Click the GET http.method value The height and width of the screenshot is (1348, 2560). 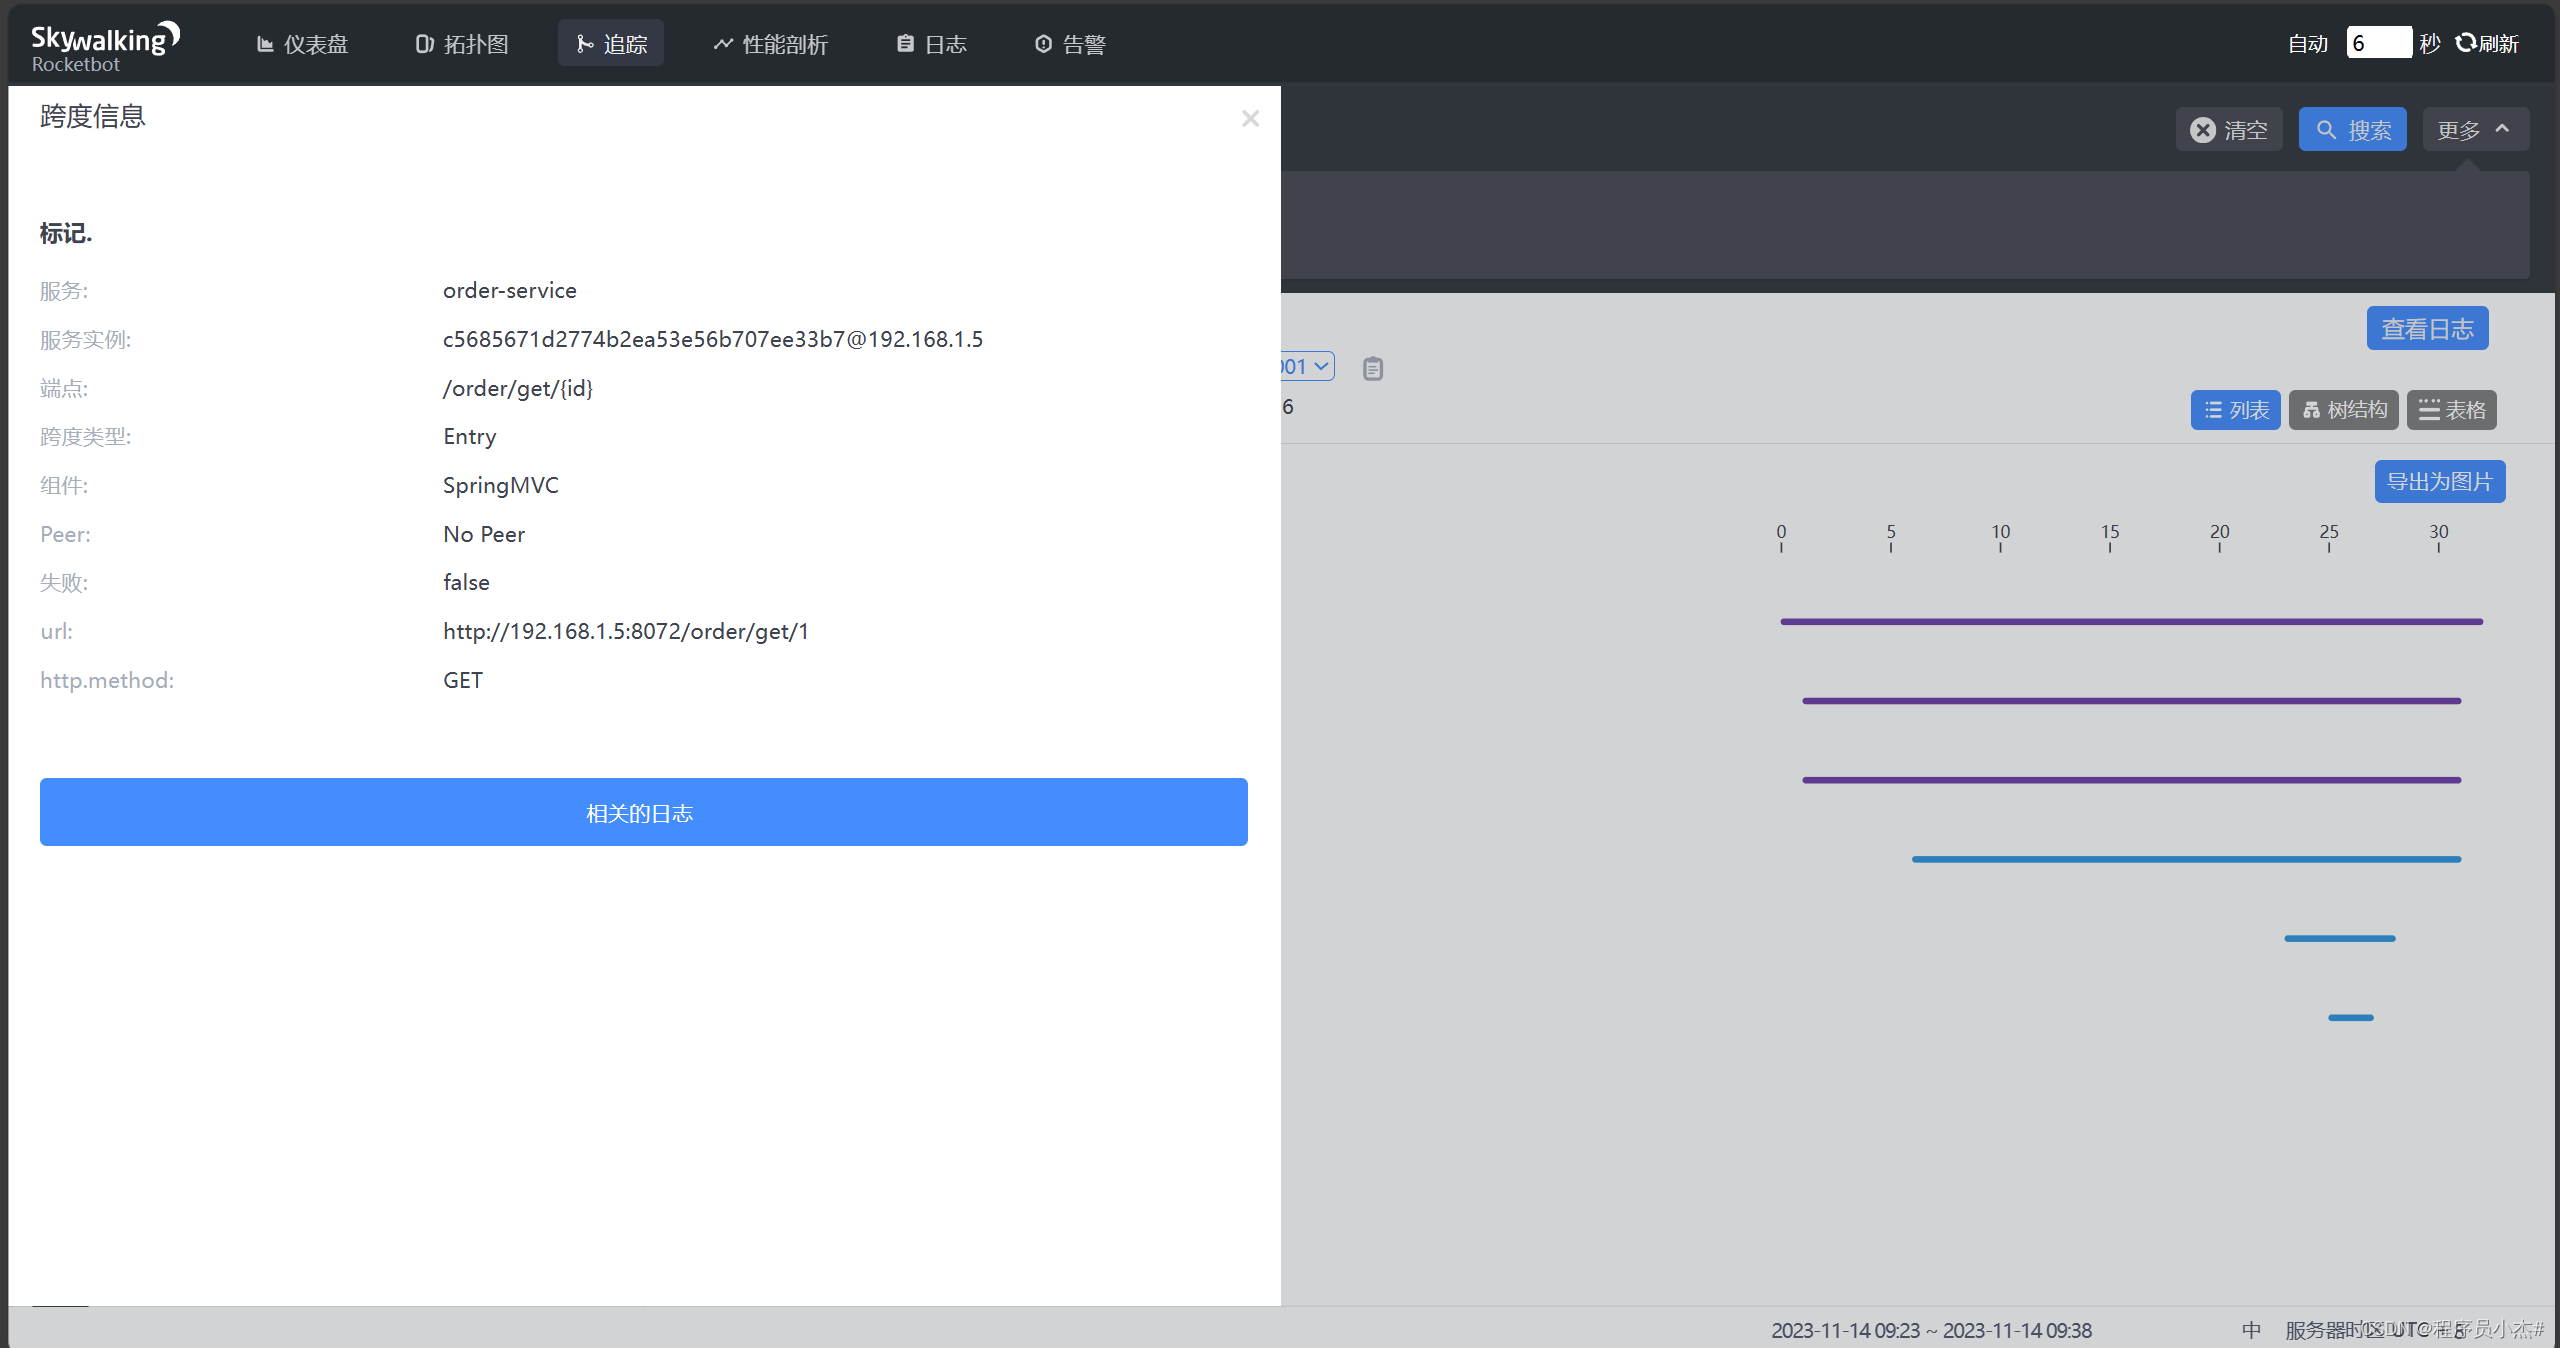click(463, 680)
